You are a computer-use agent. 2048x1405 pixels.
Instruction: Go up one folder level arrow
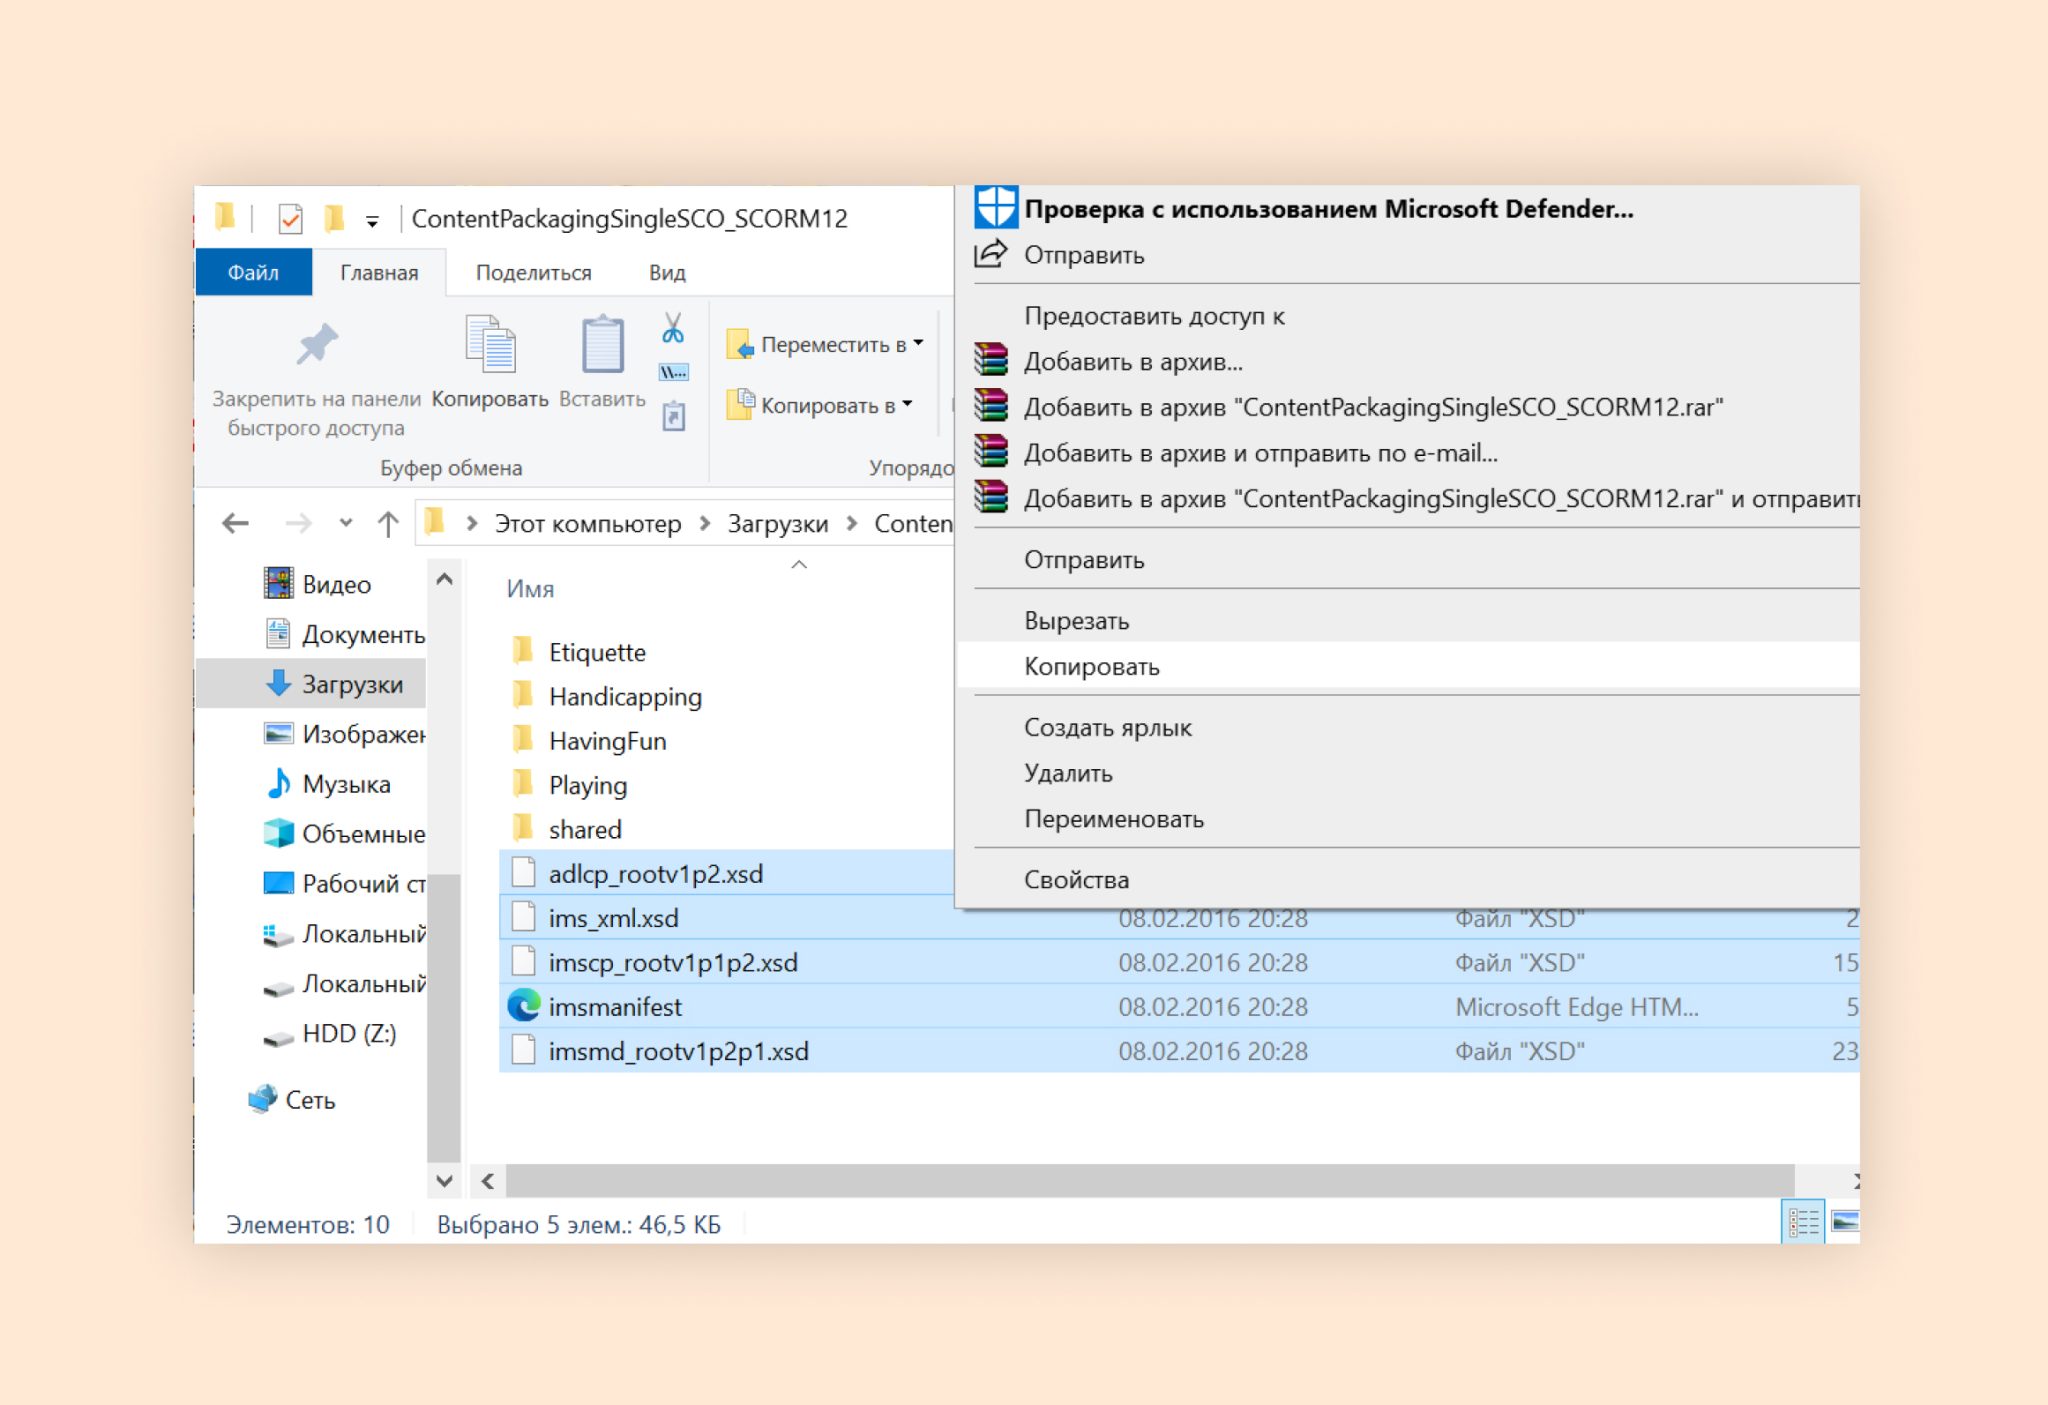coord(388,523)
